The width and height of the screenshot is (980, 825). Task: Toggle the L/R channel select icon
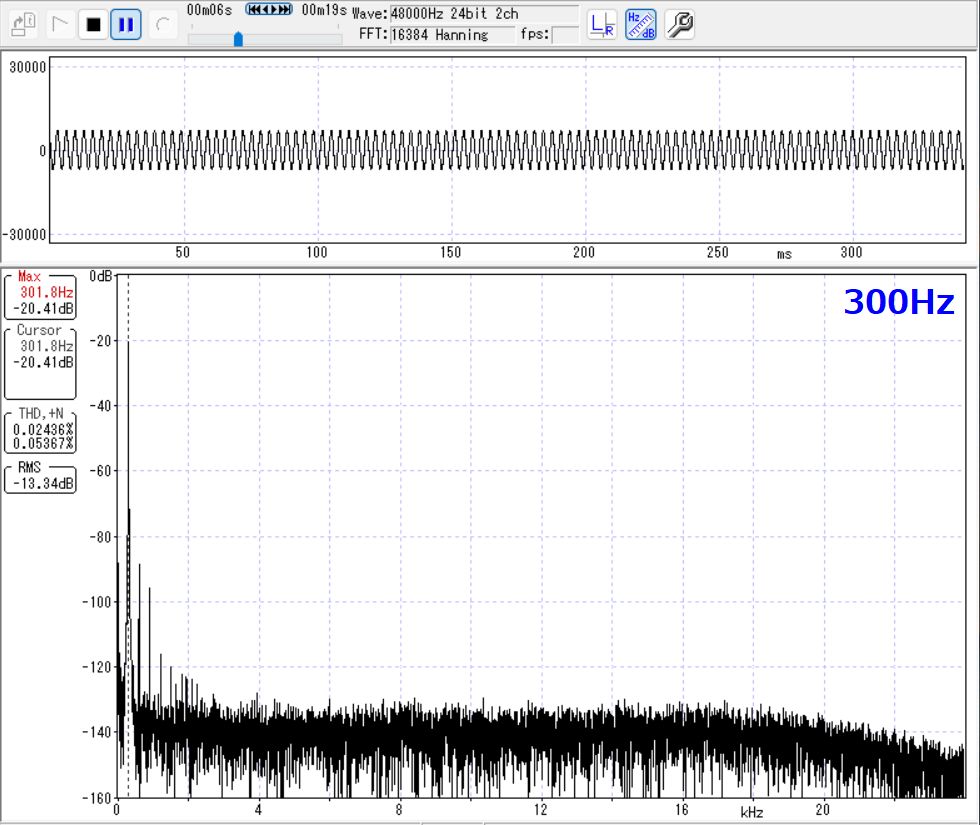click(x=602, y=24)
